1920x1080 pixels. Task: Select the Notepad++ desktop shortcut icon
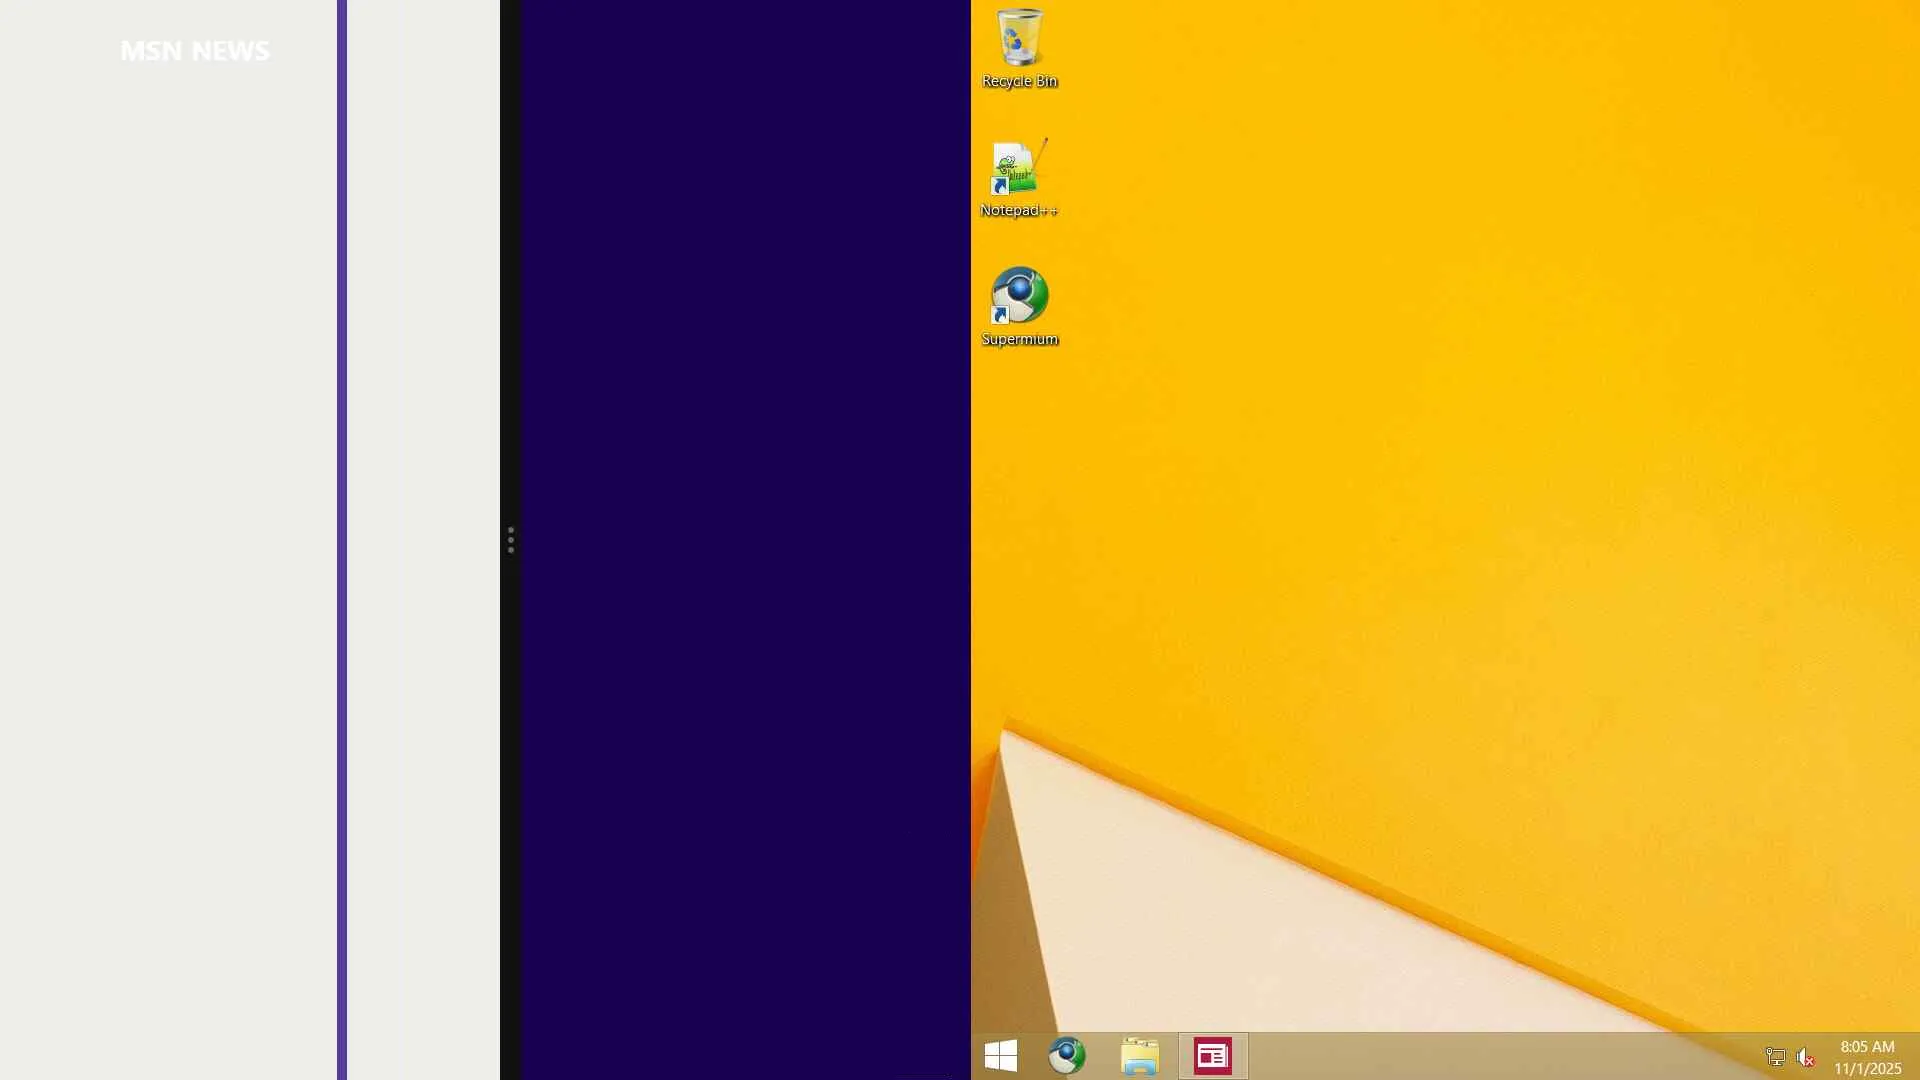click(x=1019, y=167)
